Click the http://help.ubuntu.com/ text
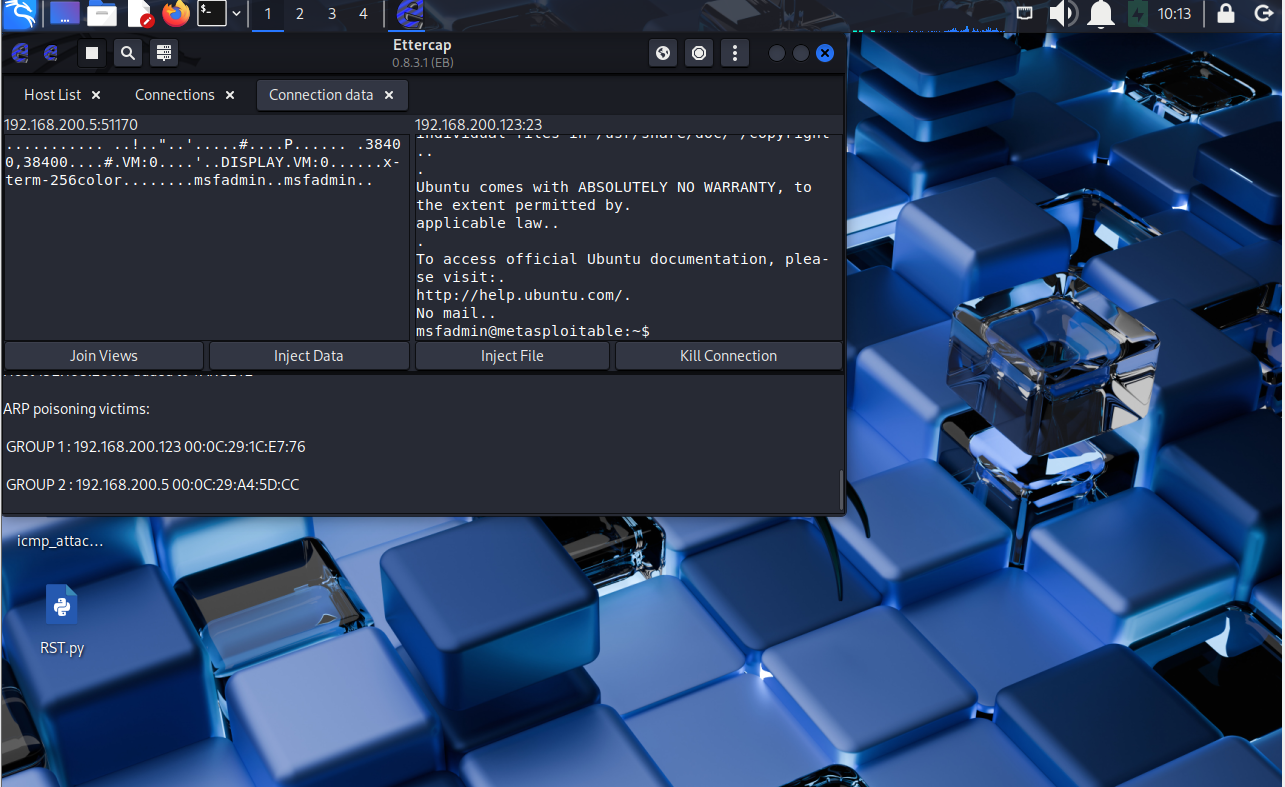 tap(523, 295)
